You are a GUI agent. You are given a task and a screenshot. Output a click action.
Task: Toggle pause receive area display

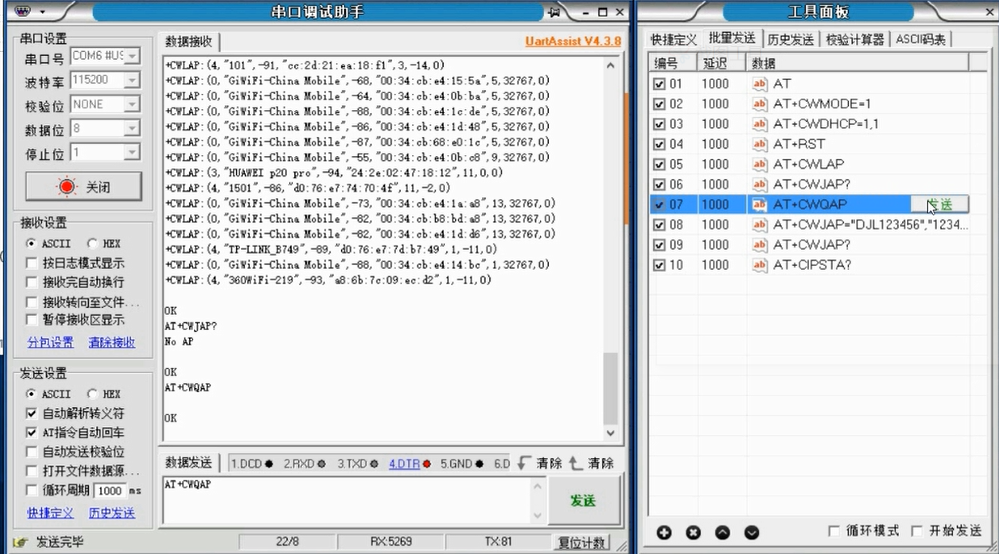coord(31,319)
